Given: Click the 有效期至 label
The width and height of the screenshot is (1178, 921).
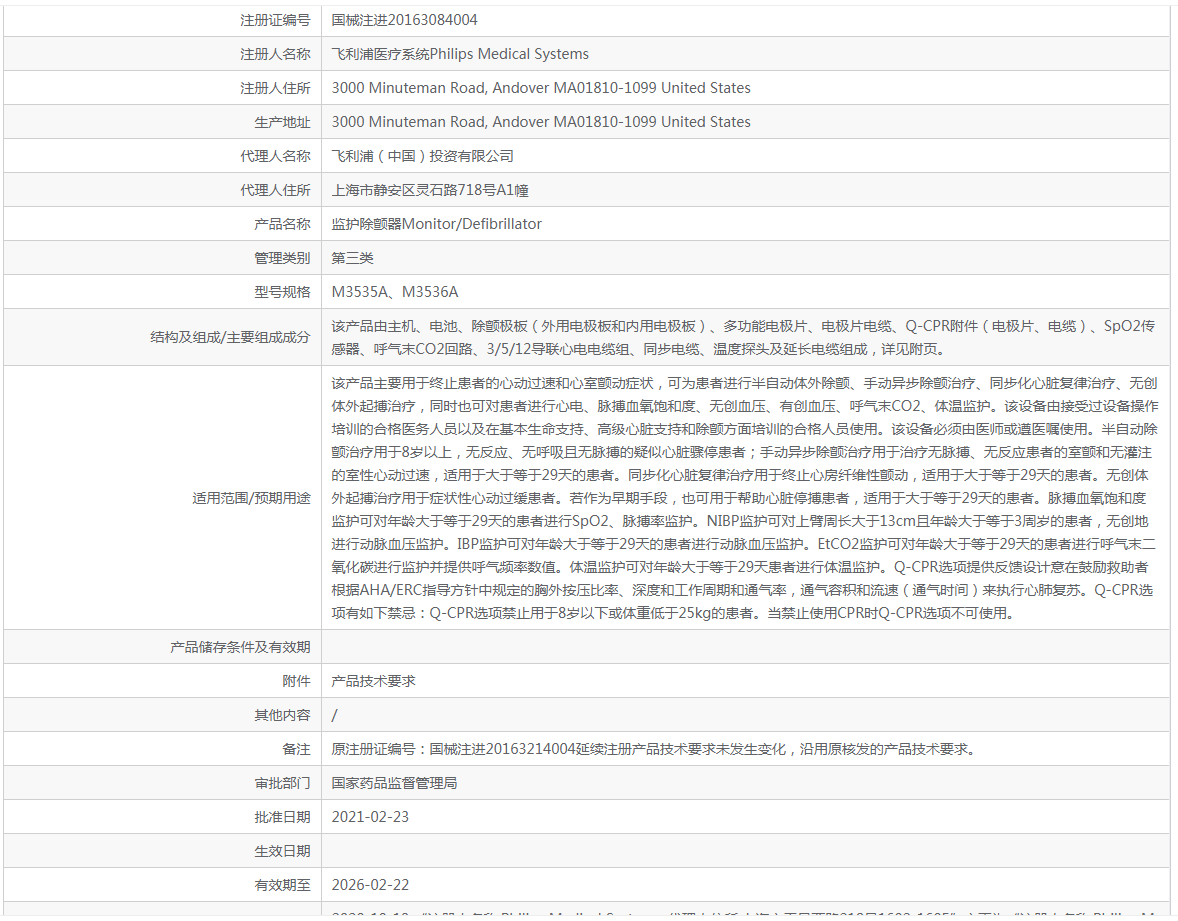Looking at the screenshot, I should click(282, 886).
